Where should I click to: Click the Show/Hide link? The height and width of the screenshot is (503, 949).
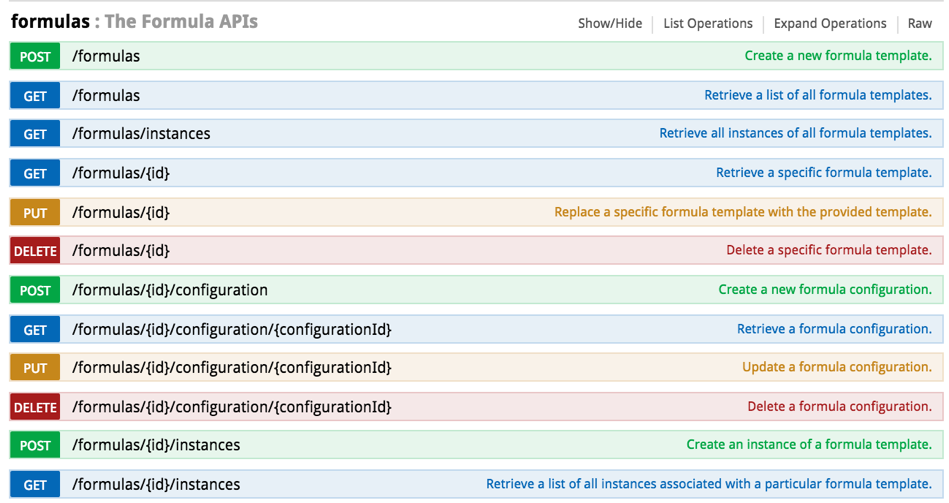pyautogui.click(x=609, y=24)
